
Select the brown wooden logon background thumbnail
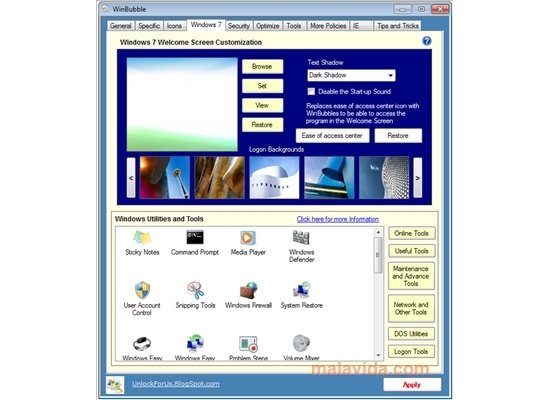pyautogui.click(x=220, y=178)
